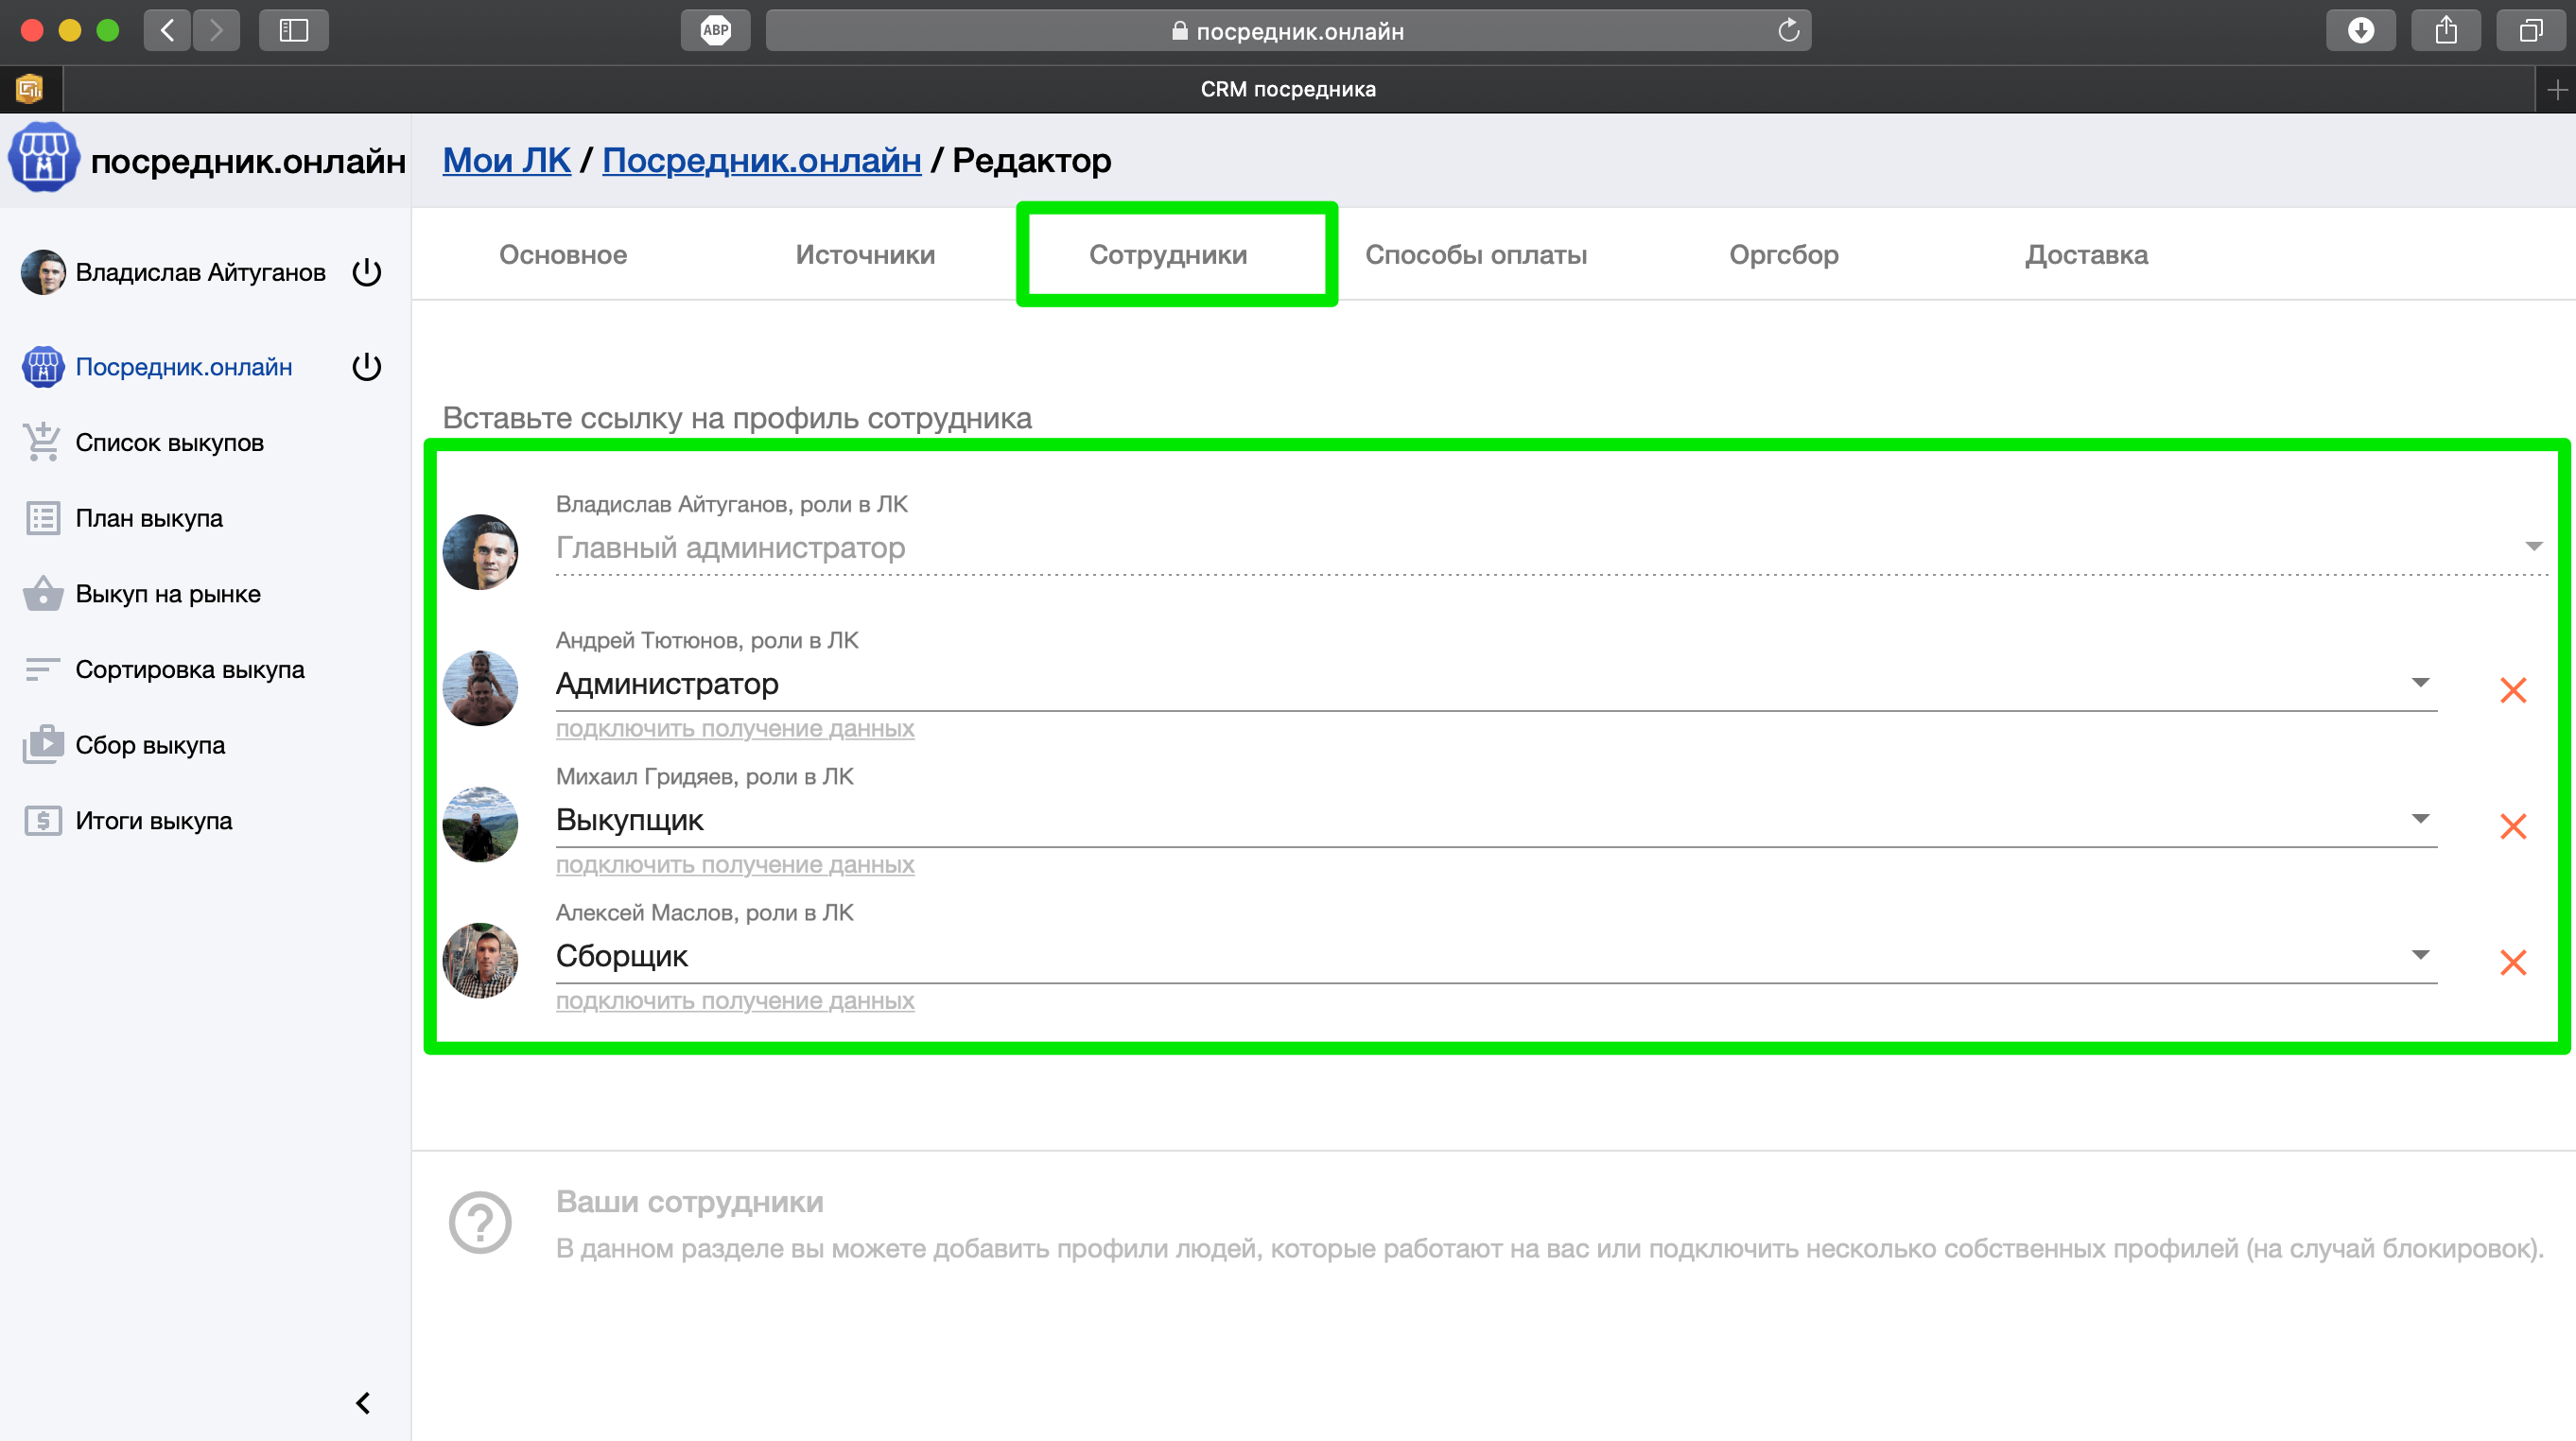Open Сбор выкупа briefcase icon
The height and width of the screenshot is (1441, 2576).
pyautogui.click(x=42, y=745)
